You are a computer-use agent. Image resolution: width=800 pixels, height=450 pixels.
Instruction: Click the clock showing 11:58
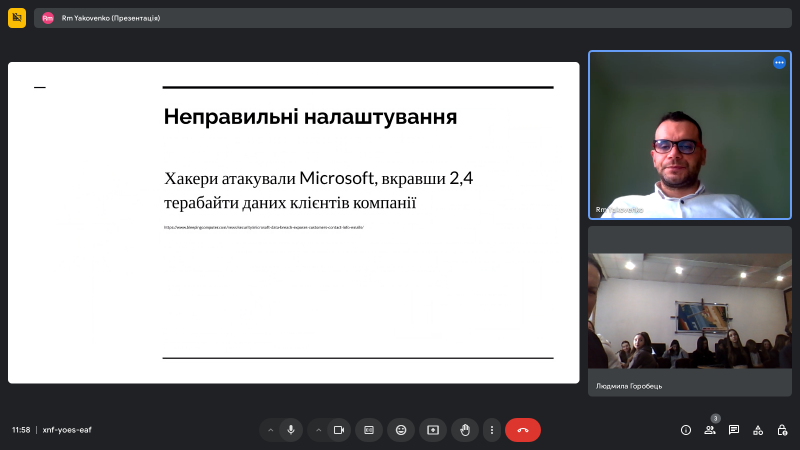click(21, 430)
